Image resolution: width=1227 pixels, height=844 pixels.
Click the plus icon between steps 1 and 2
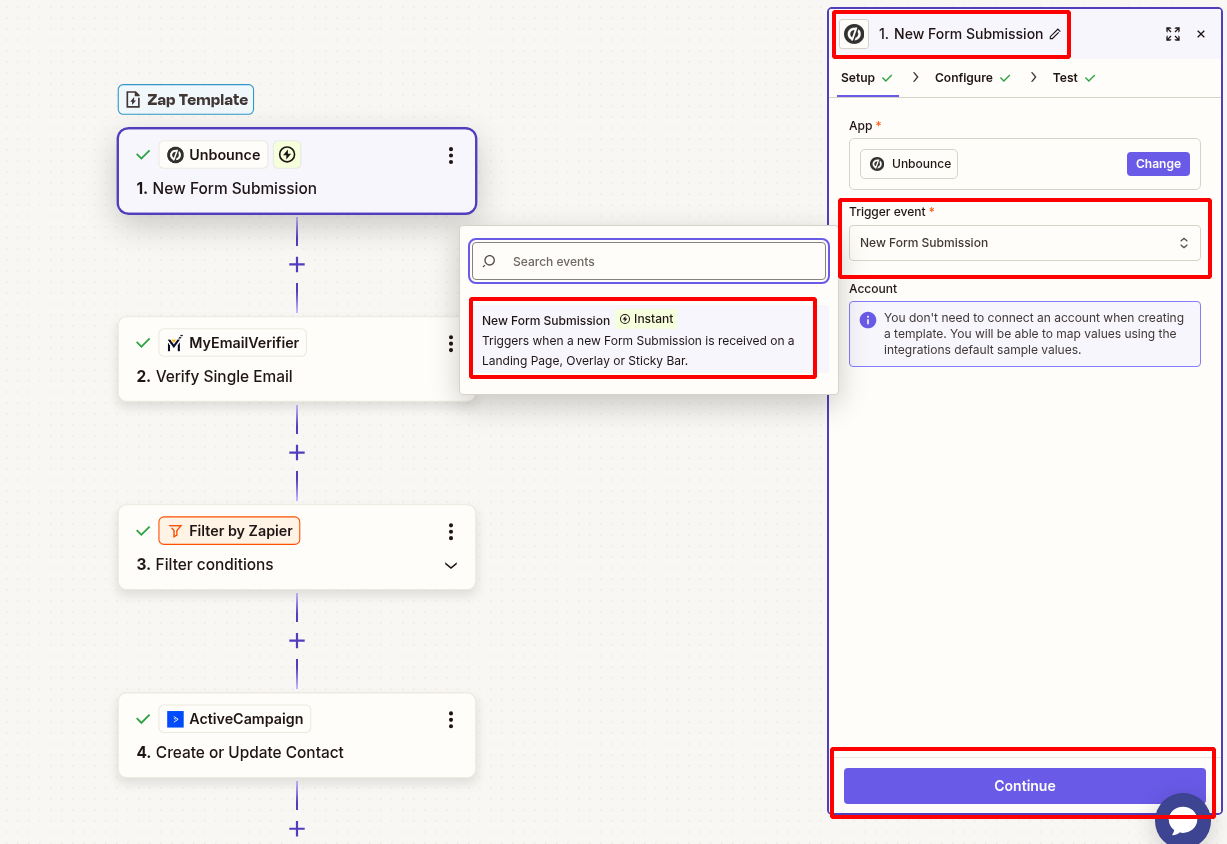pos(296,264)
